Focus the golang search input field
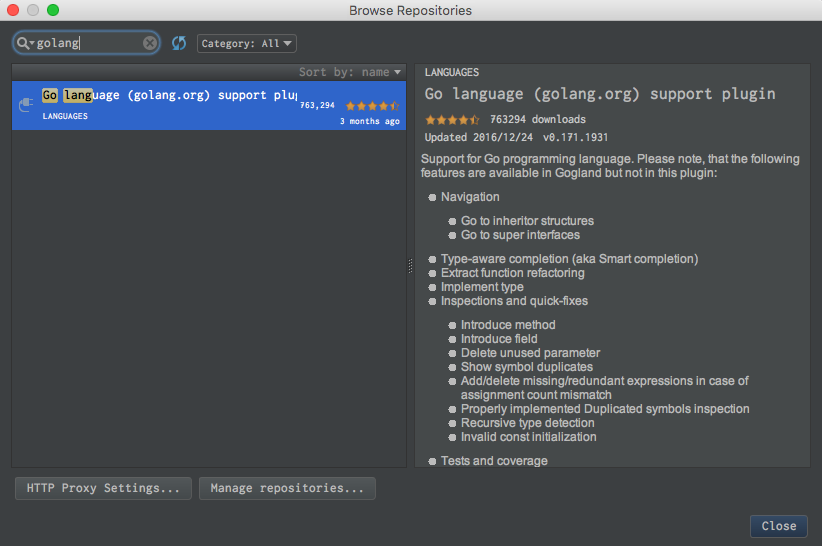Screen dimensions: 822x546 pos(88,43)
